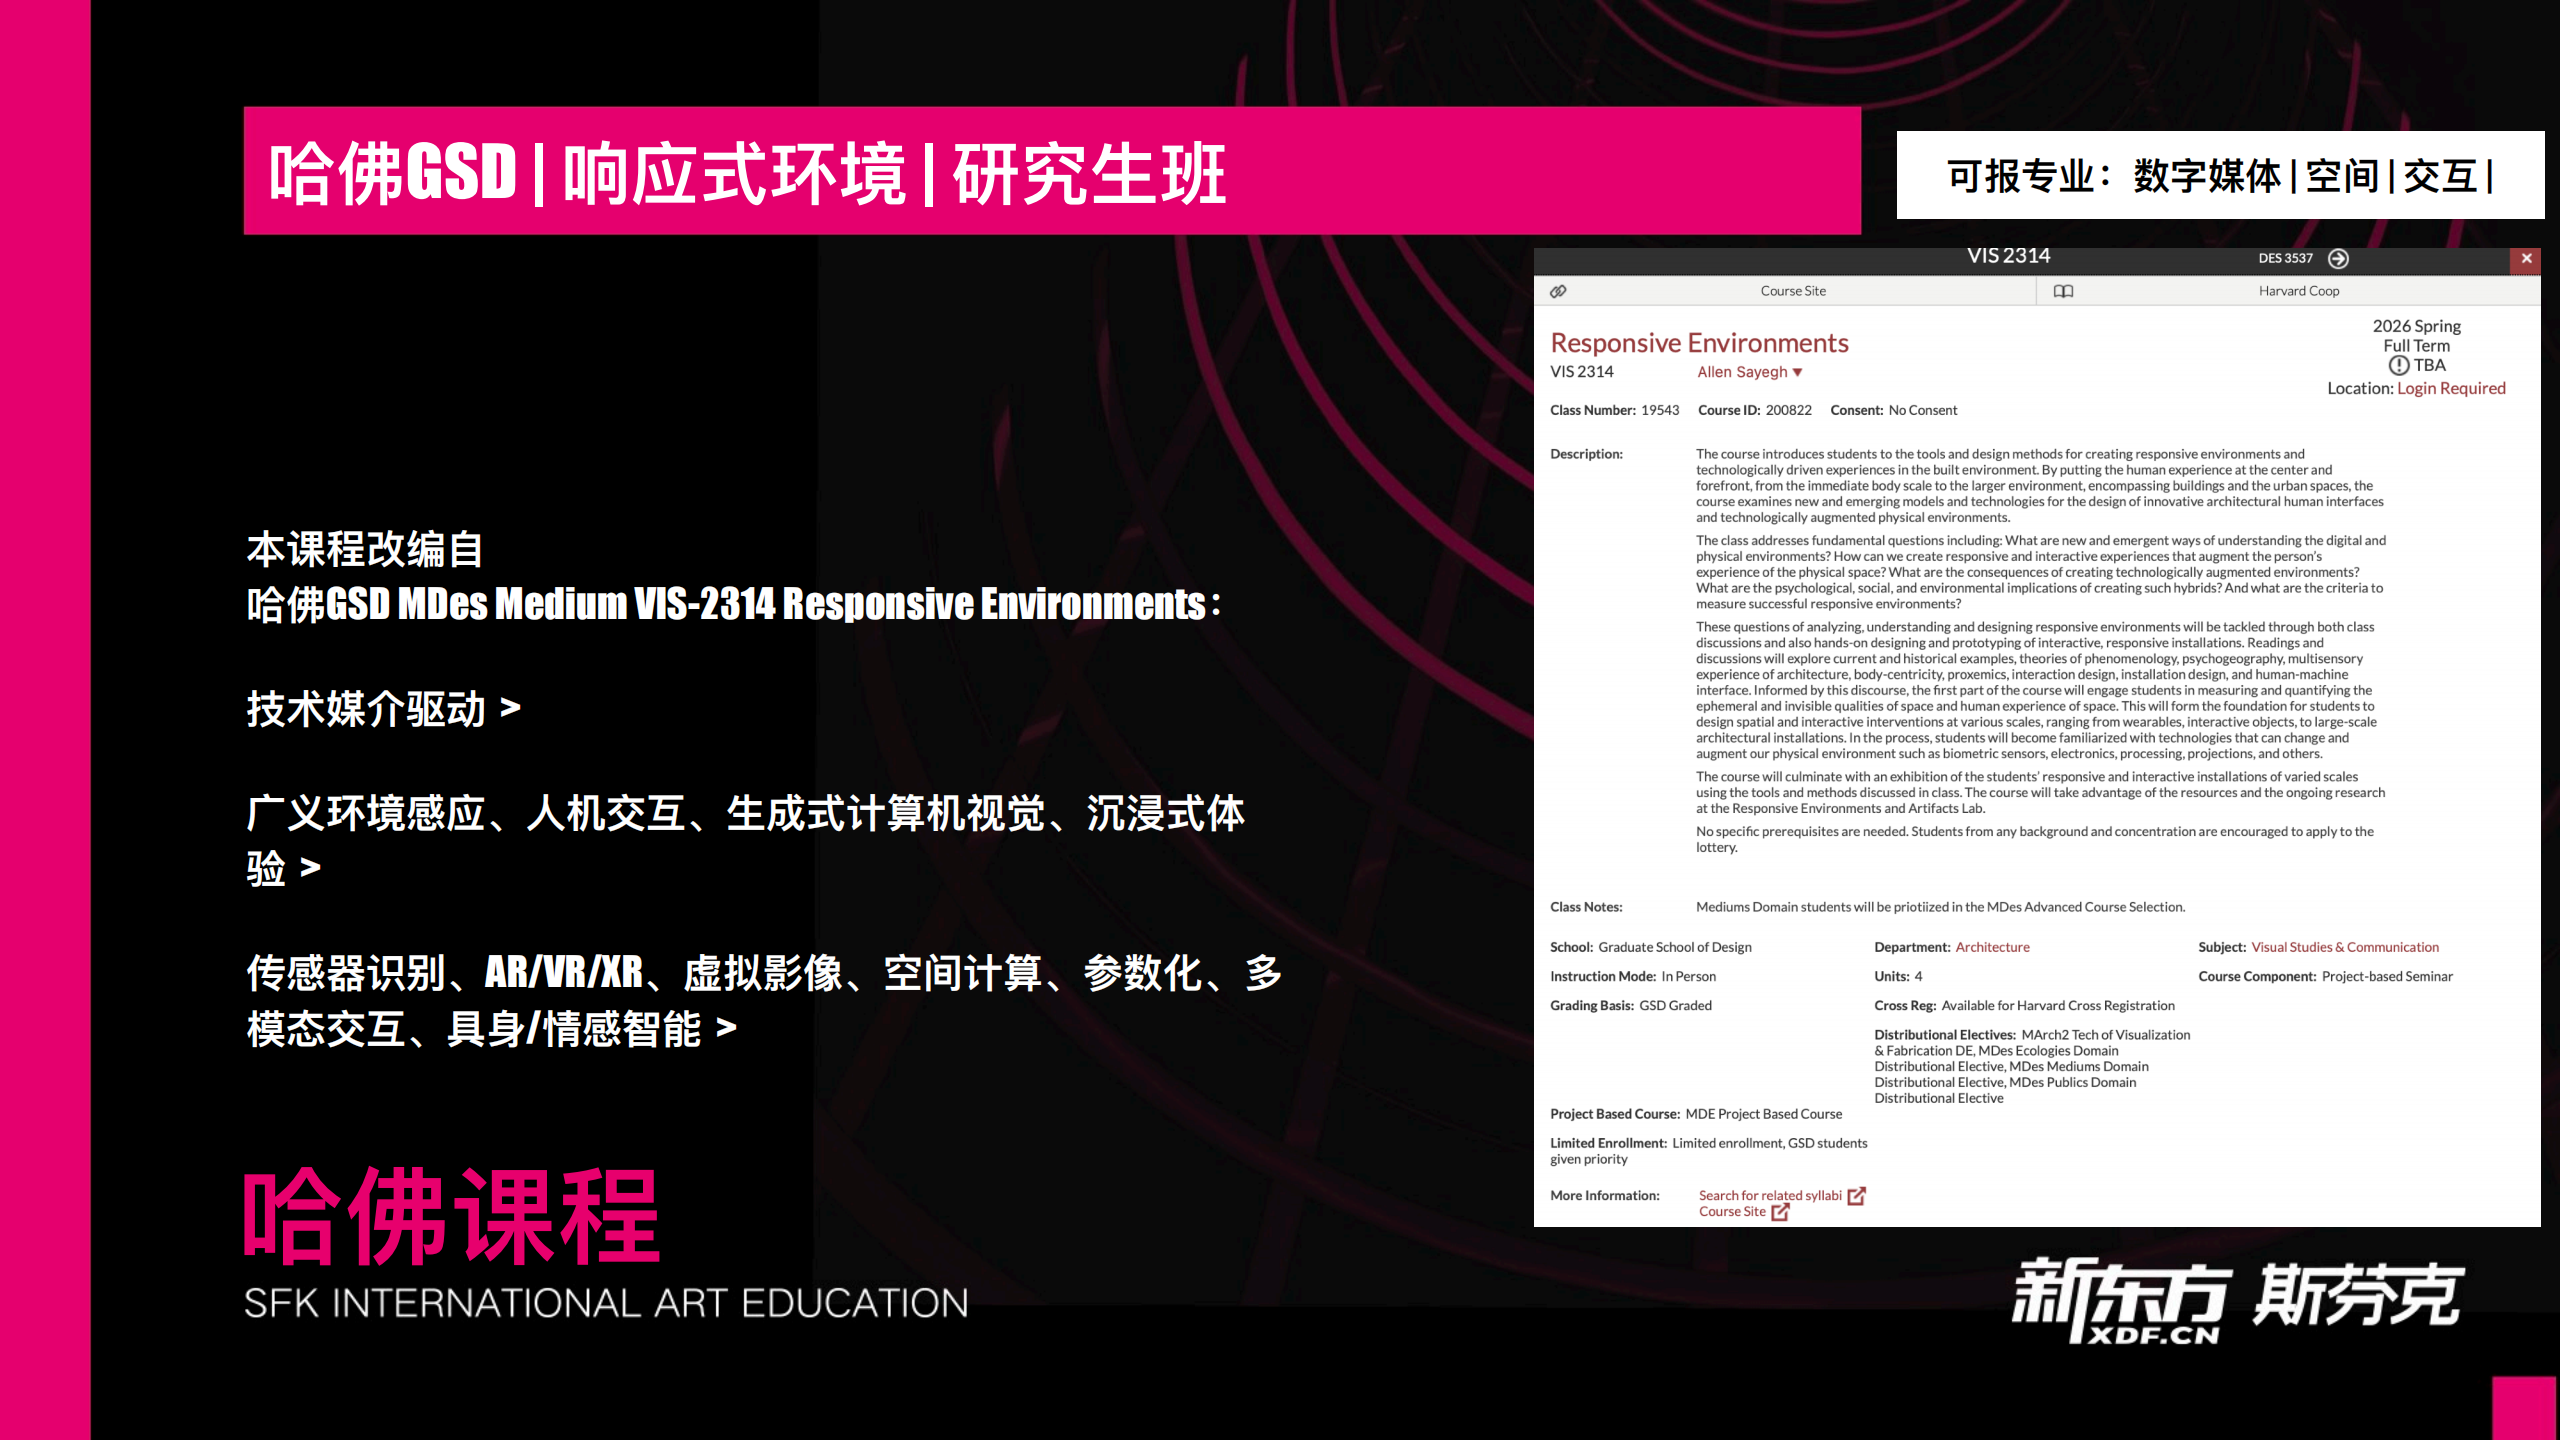The width and height of the screenshot is (2560, 1440).
Task: Click the Responsive Environments course title
Action: [x=1699, y=343]
